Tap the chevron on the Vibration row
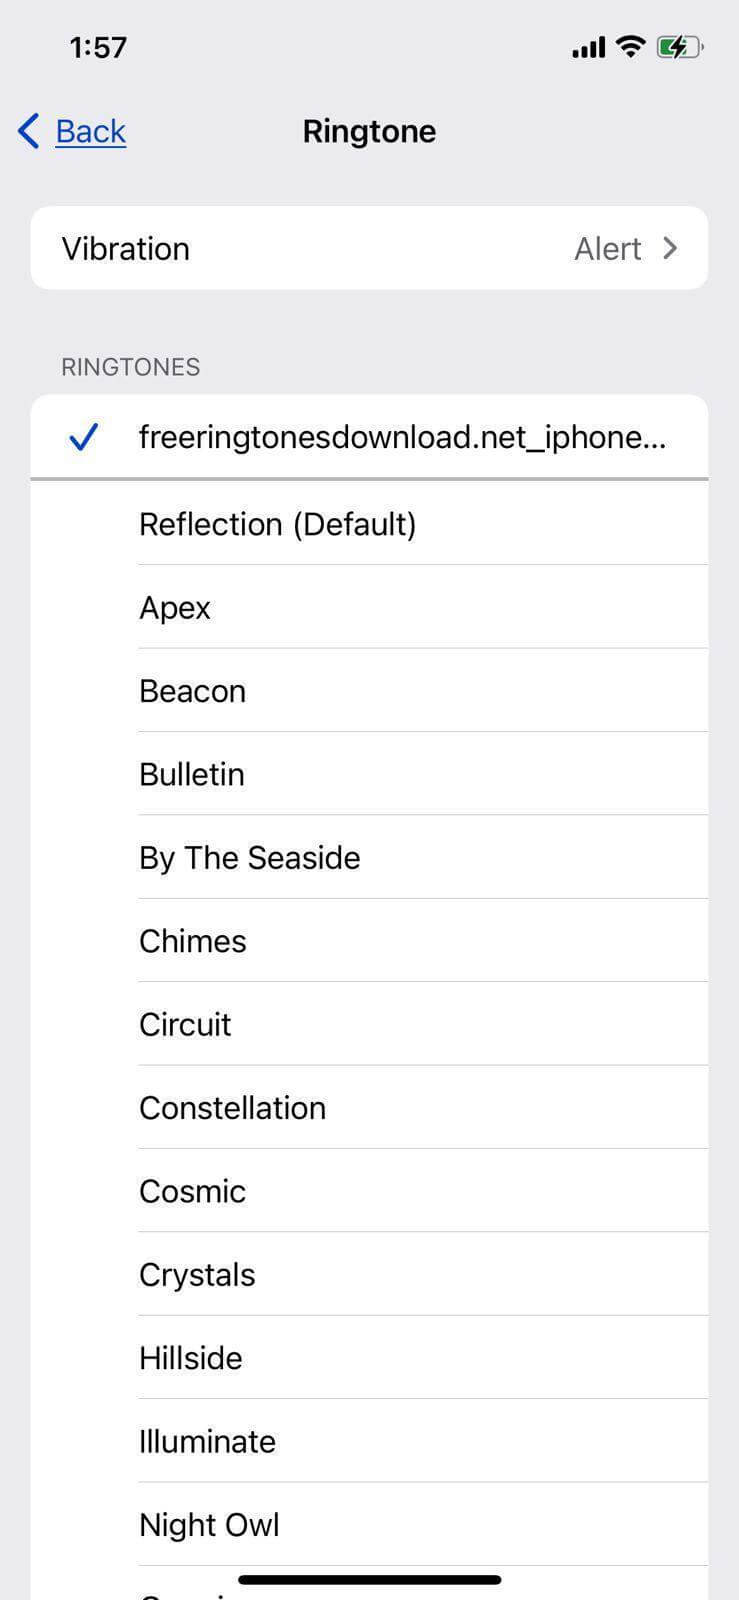 tap(671, 248)
